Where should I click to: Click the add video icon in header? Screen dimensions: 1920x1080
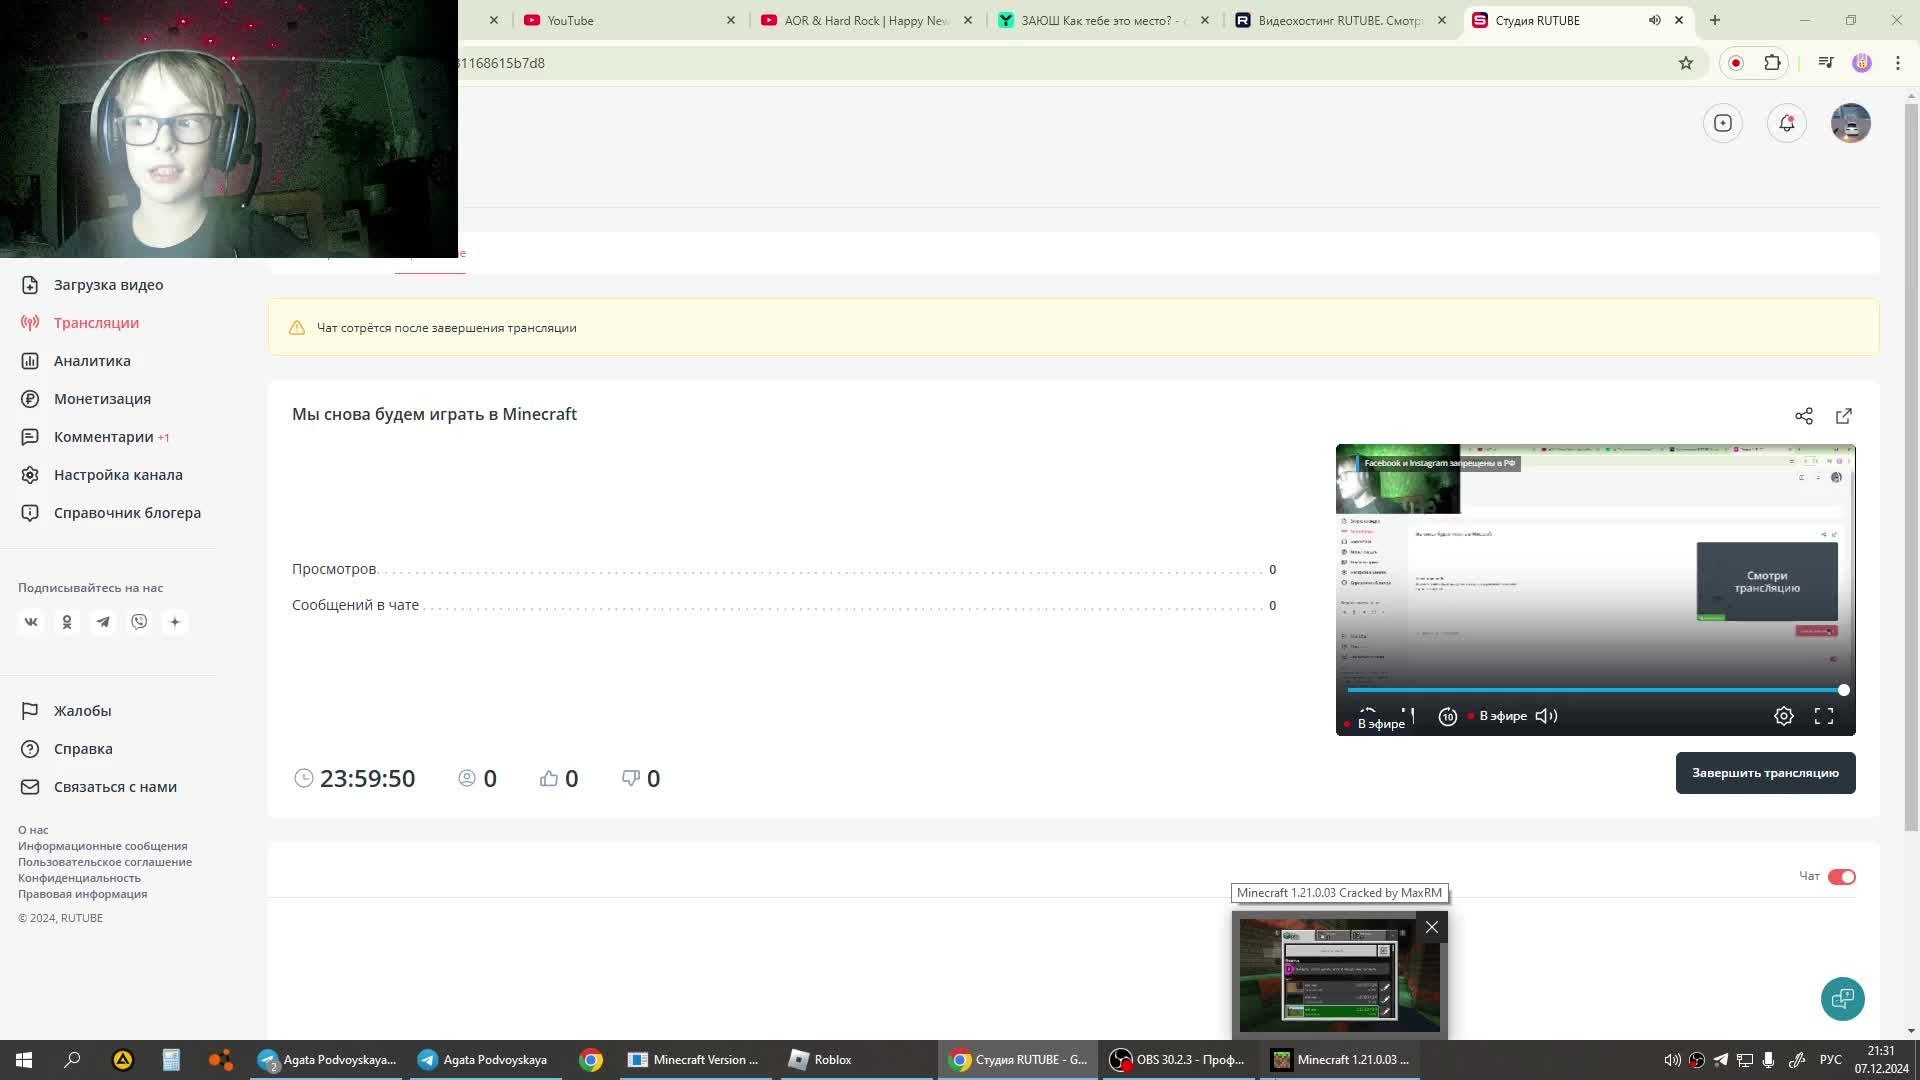[1722, 123]
